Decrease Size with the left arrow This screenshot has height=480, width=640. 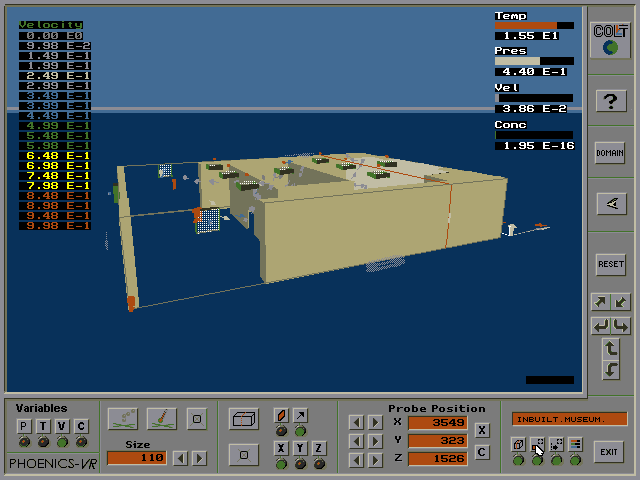pos(180,458)
